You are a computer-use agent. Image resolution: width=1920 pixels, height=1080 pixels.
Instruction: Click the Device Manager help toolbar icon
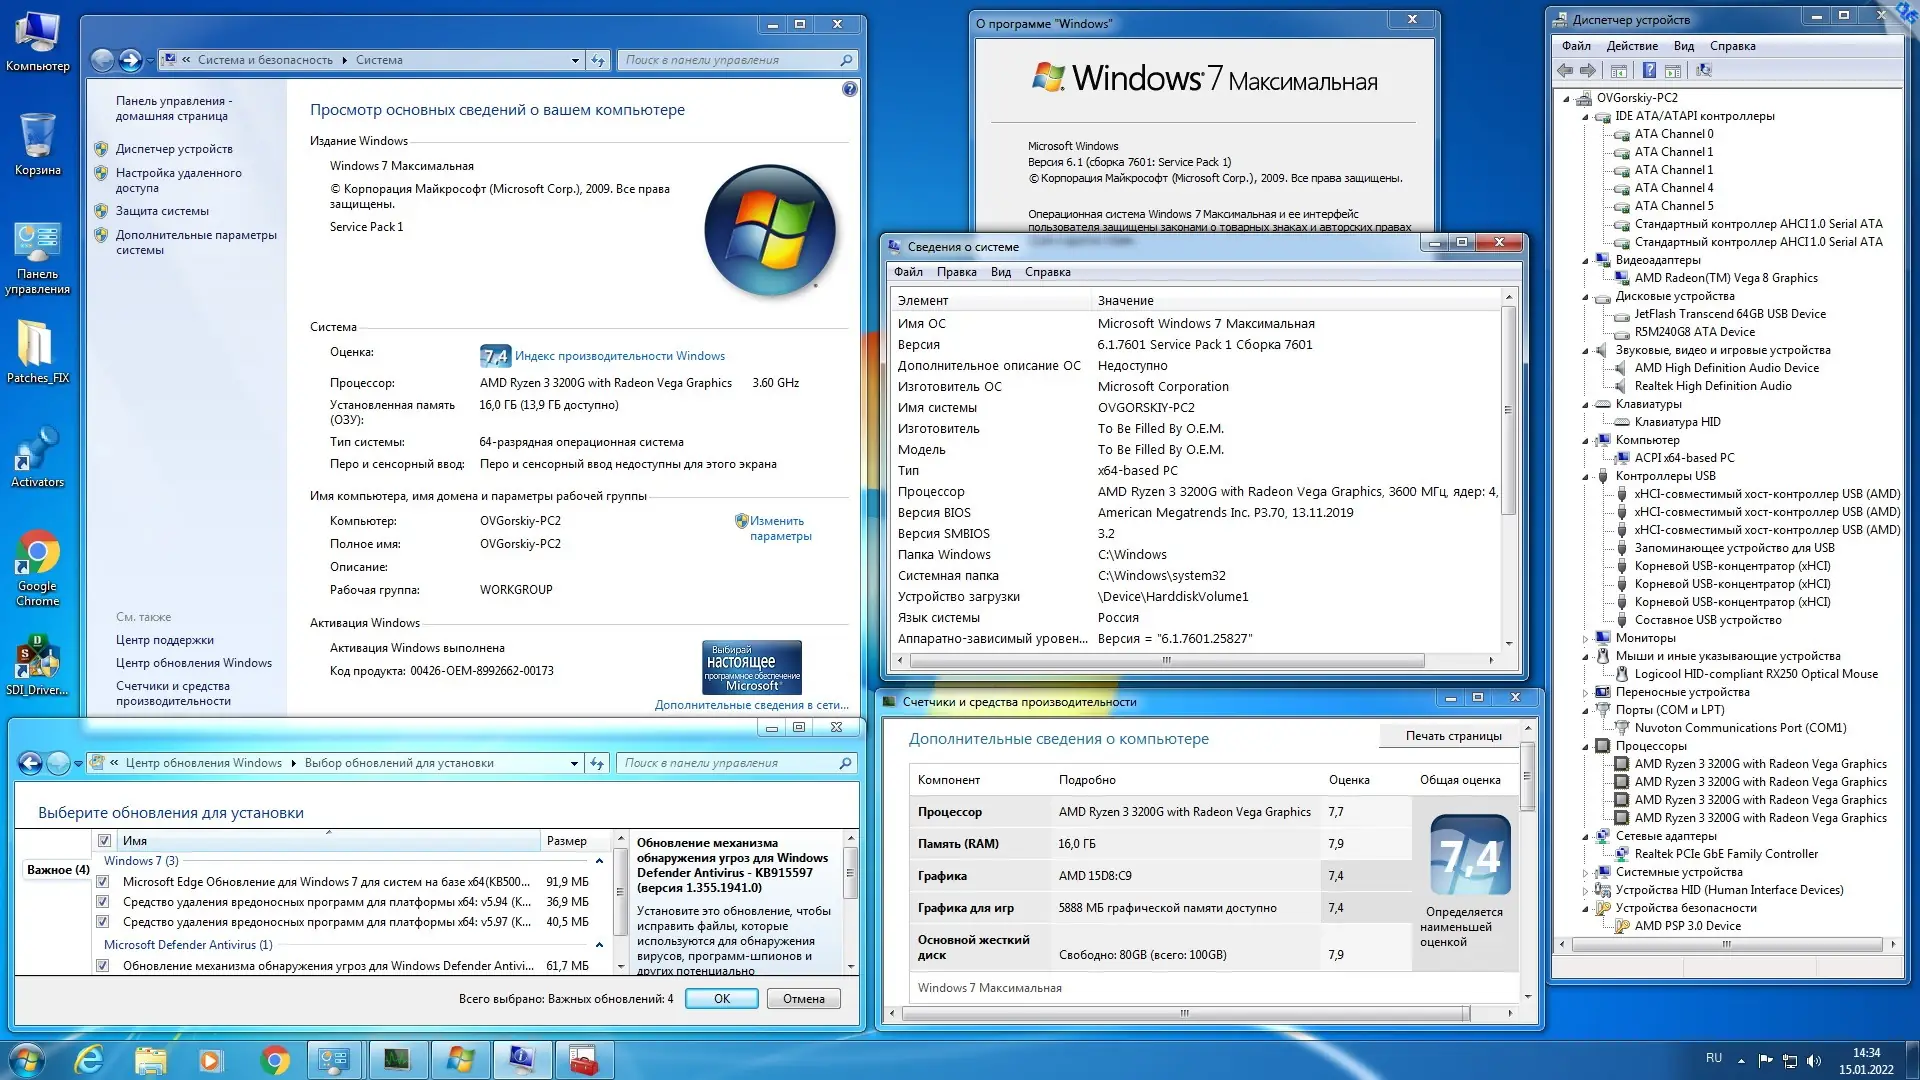coord(1649,71)
